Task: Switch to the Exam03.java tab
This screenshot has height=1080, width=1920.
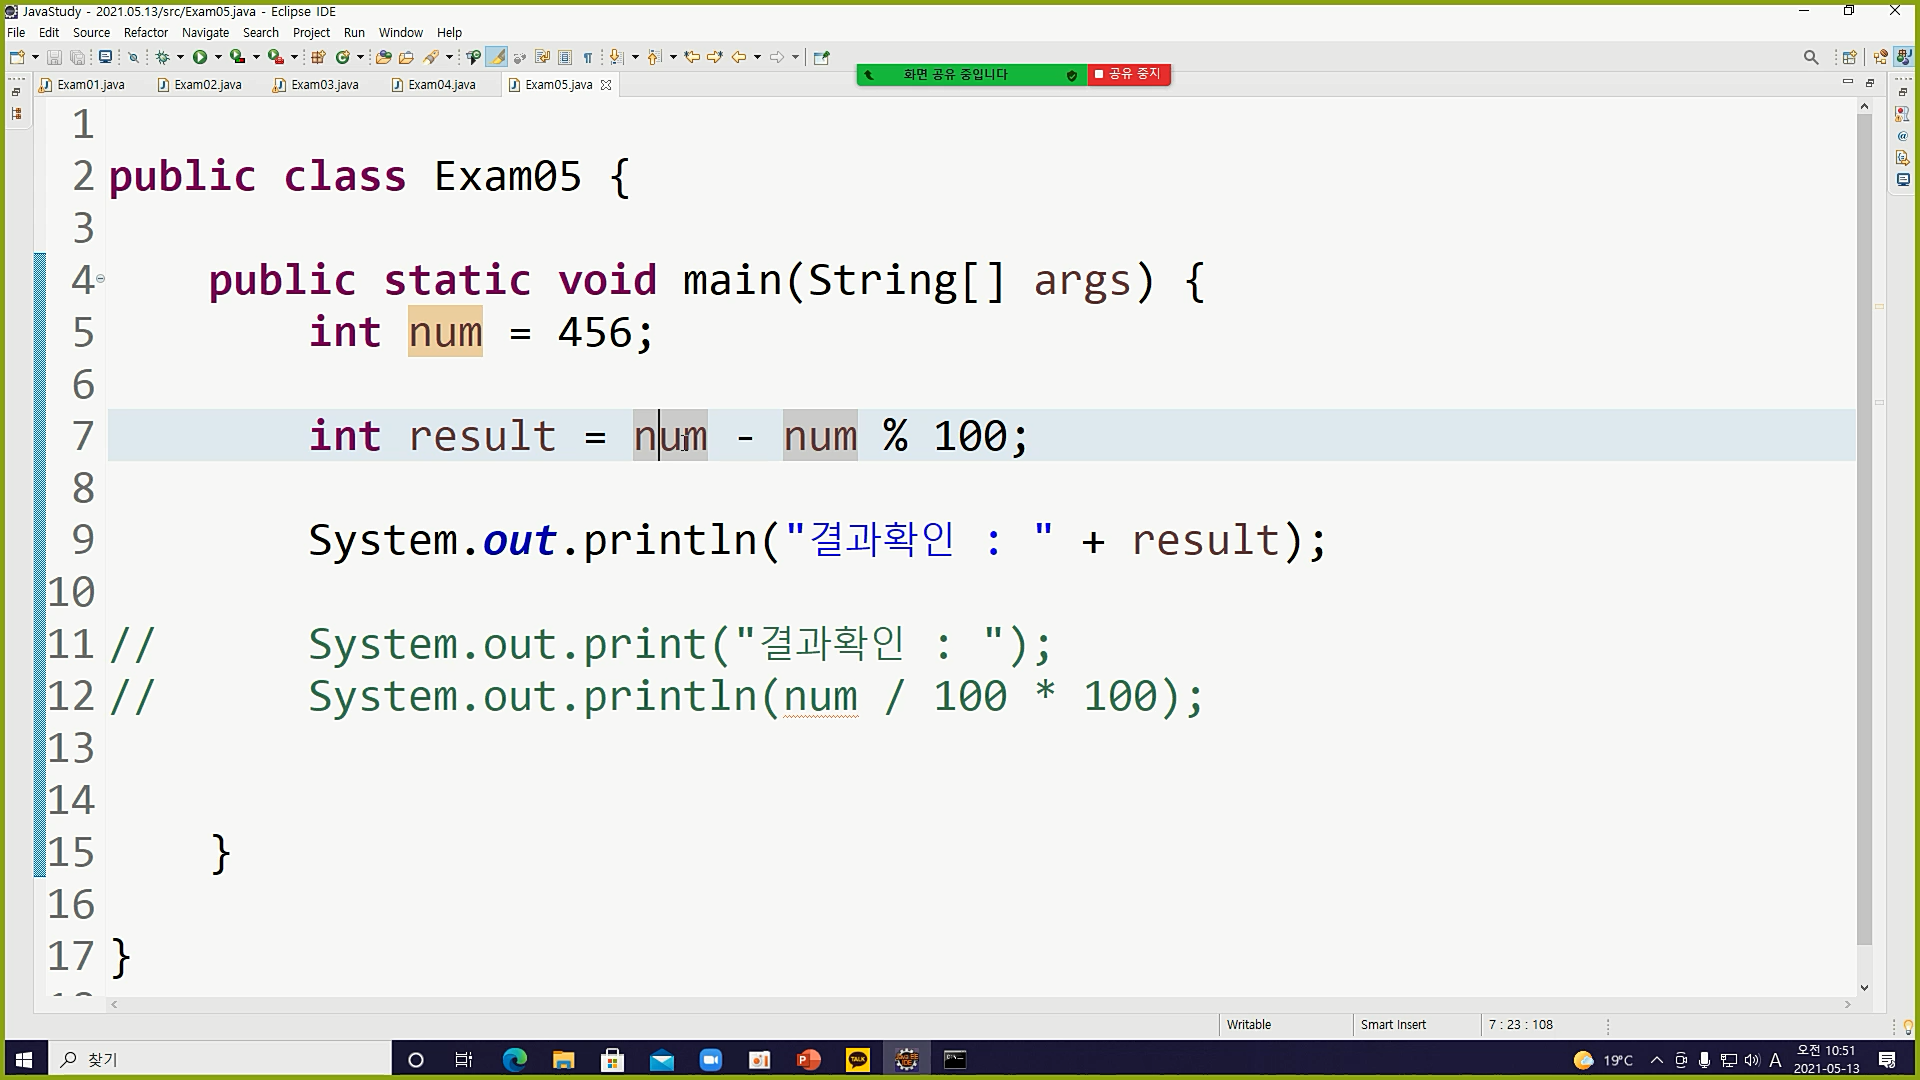Action: click(x=324, y=85)
